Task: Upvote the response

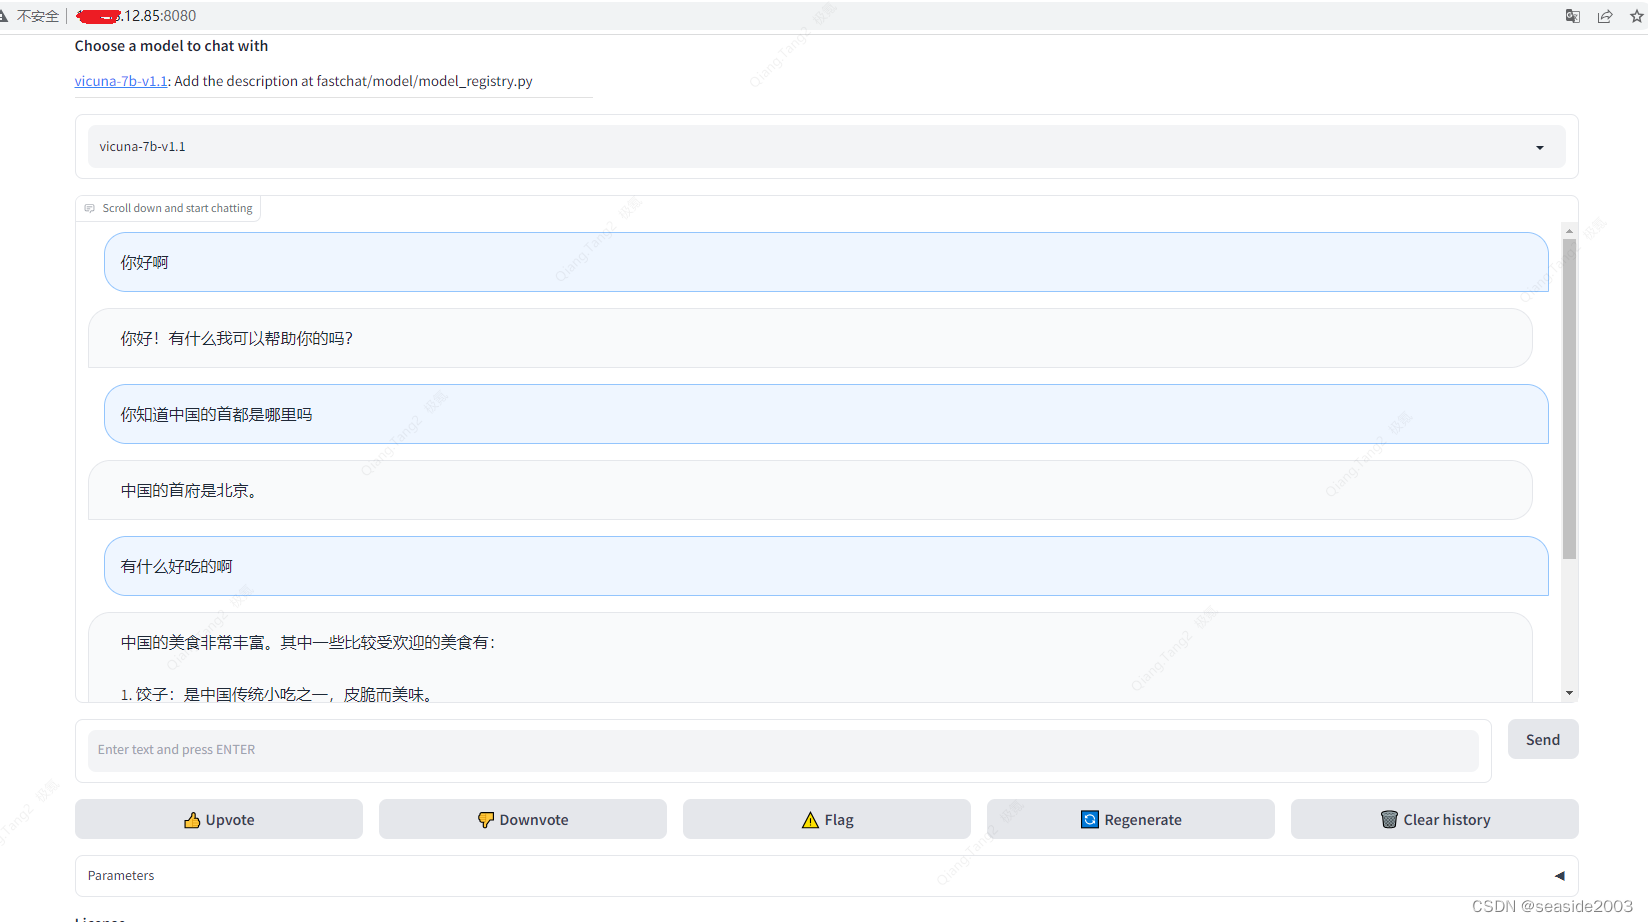Action: click(219, 819)
